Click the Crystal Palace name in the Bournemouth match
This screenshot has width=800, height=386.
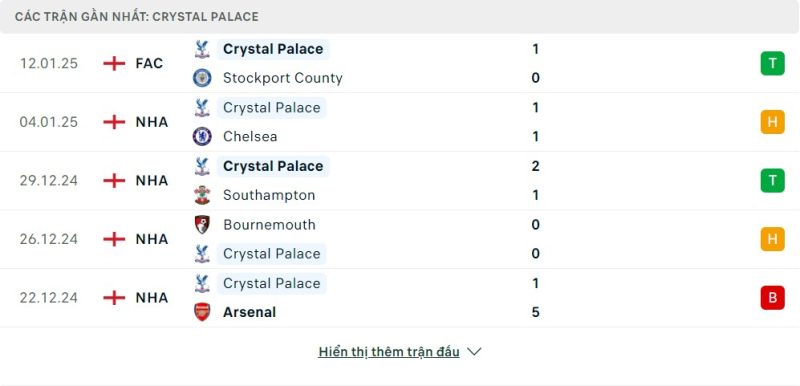coord(271,254)
